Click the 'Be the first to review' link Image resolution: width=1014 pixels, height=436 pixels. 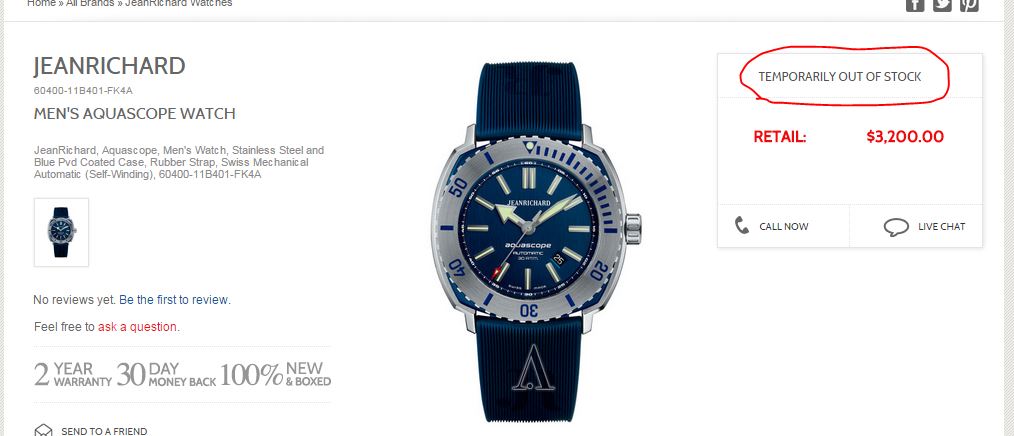pyautogui.click(x=173, y=300)
